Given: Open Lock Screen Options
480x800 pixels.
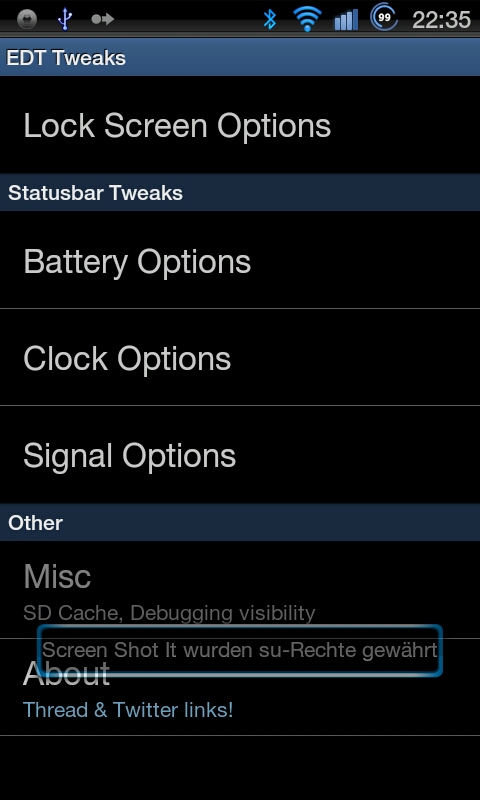Looking at the screenshot, I should [240, 125].
